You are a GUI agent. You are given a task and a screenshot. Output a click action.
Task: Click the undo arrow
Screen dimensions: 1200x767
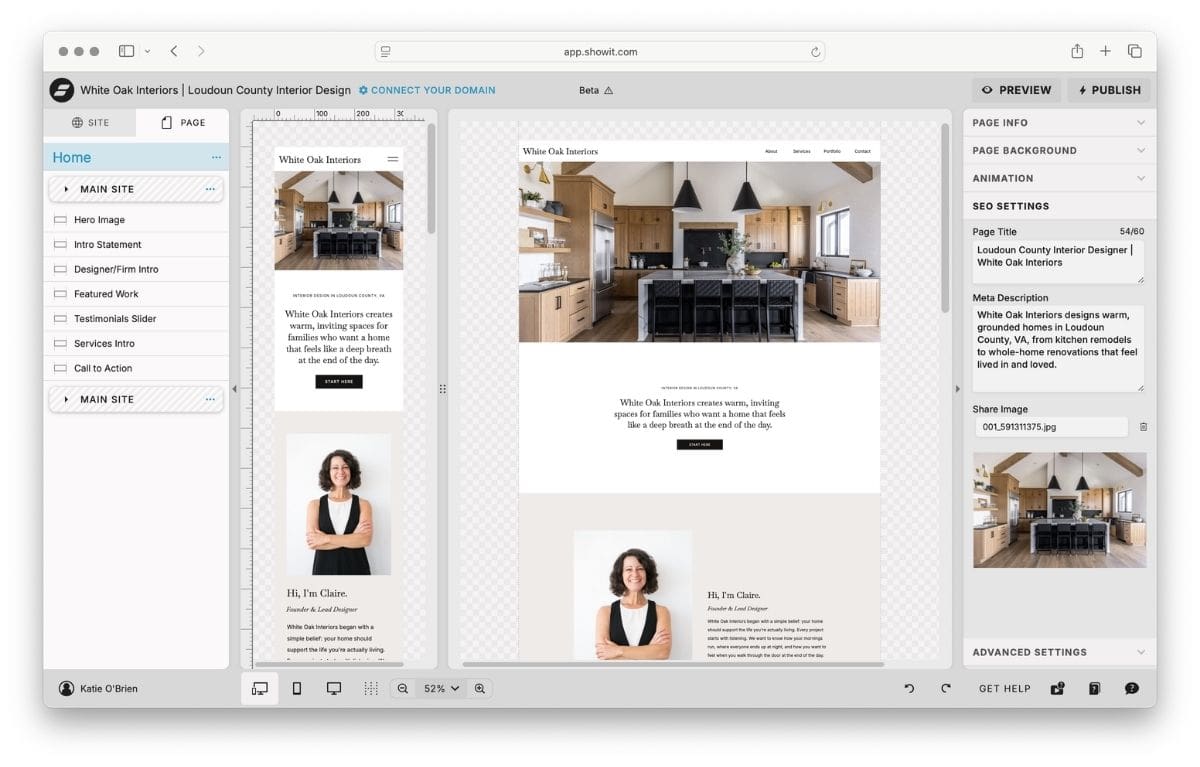909,689
